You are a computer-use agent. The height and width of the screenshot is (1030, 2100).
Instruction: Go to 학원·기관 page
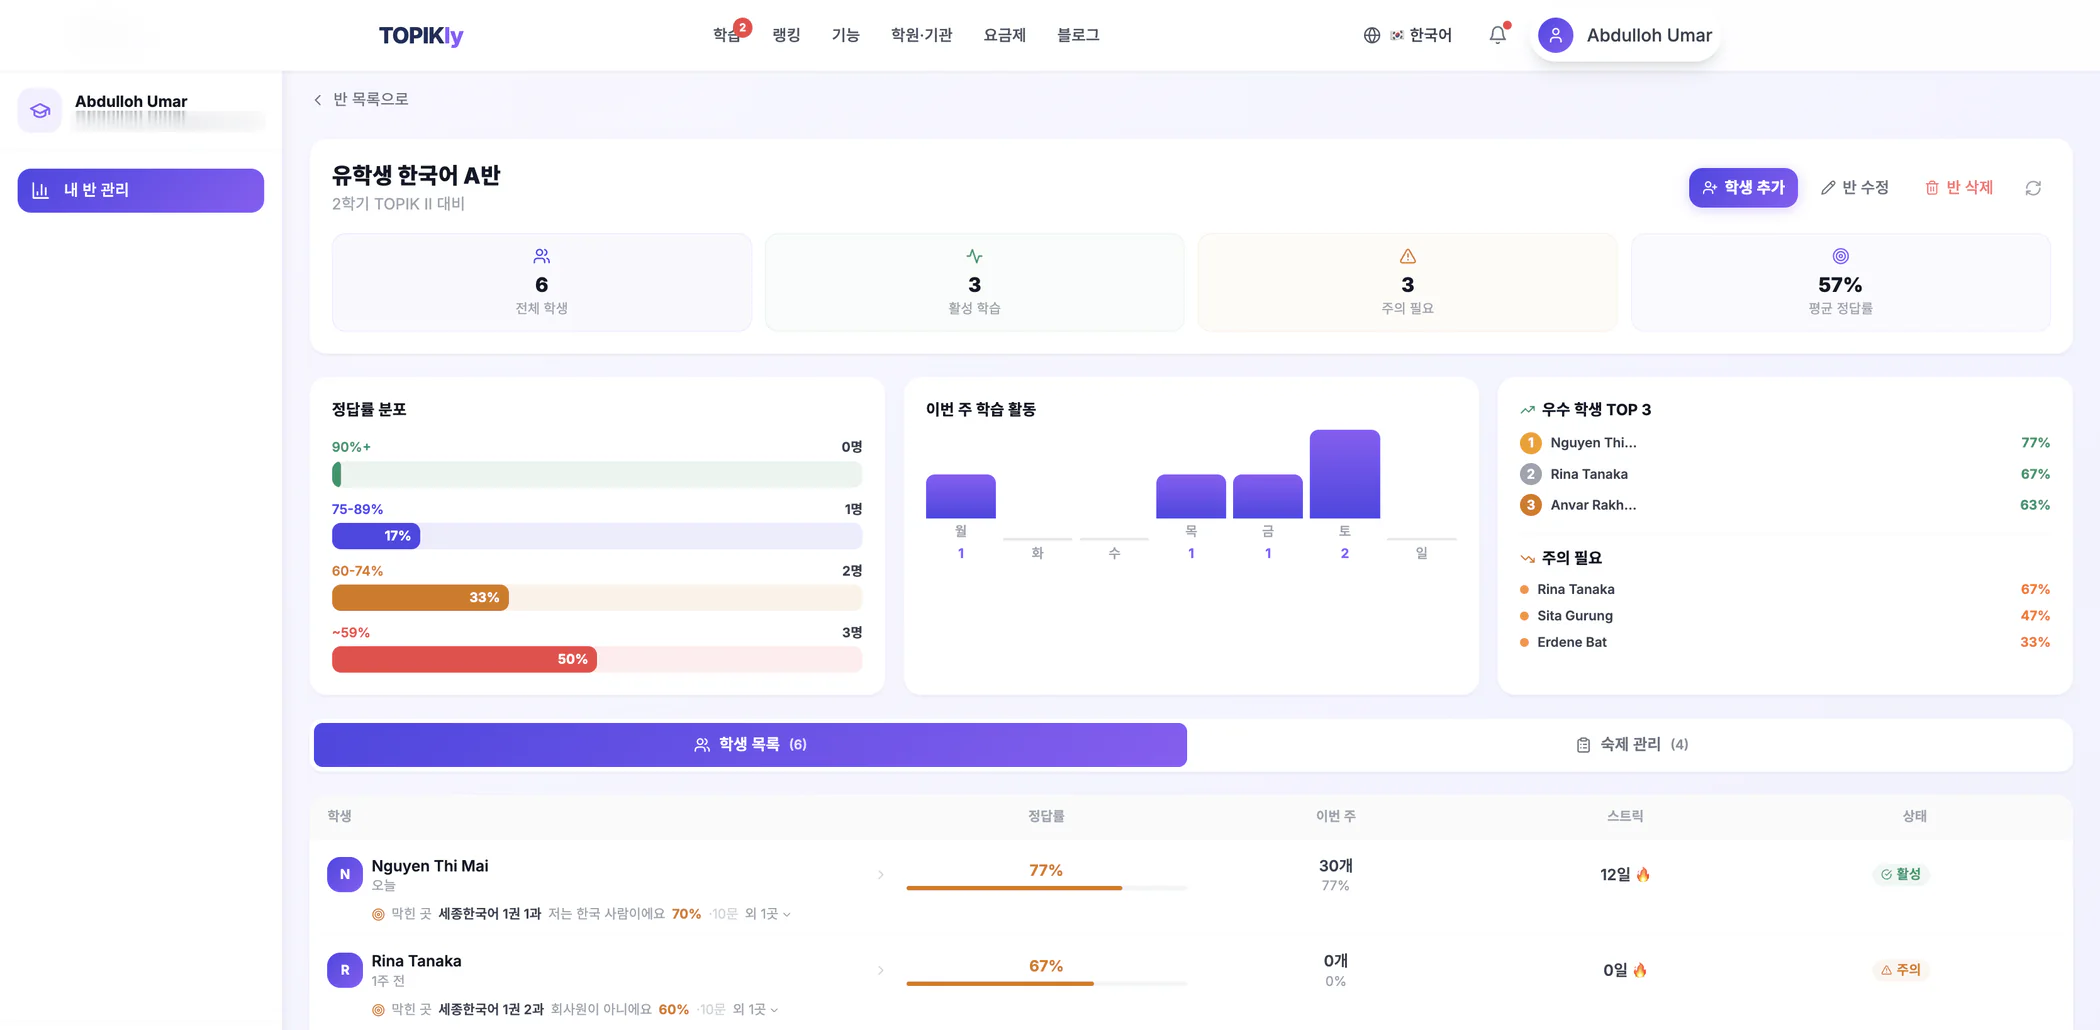point(921,35)
